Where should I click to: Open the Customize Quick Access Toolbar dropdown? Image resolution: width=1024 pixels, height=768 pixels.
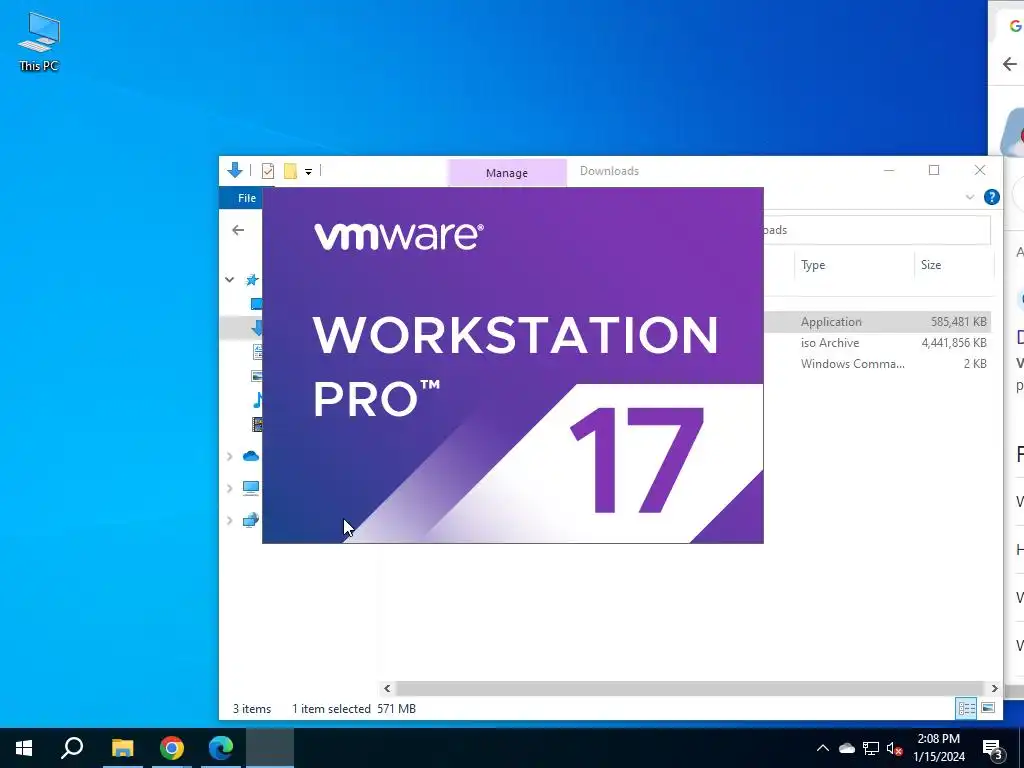point(308,172)
